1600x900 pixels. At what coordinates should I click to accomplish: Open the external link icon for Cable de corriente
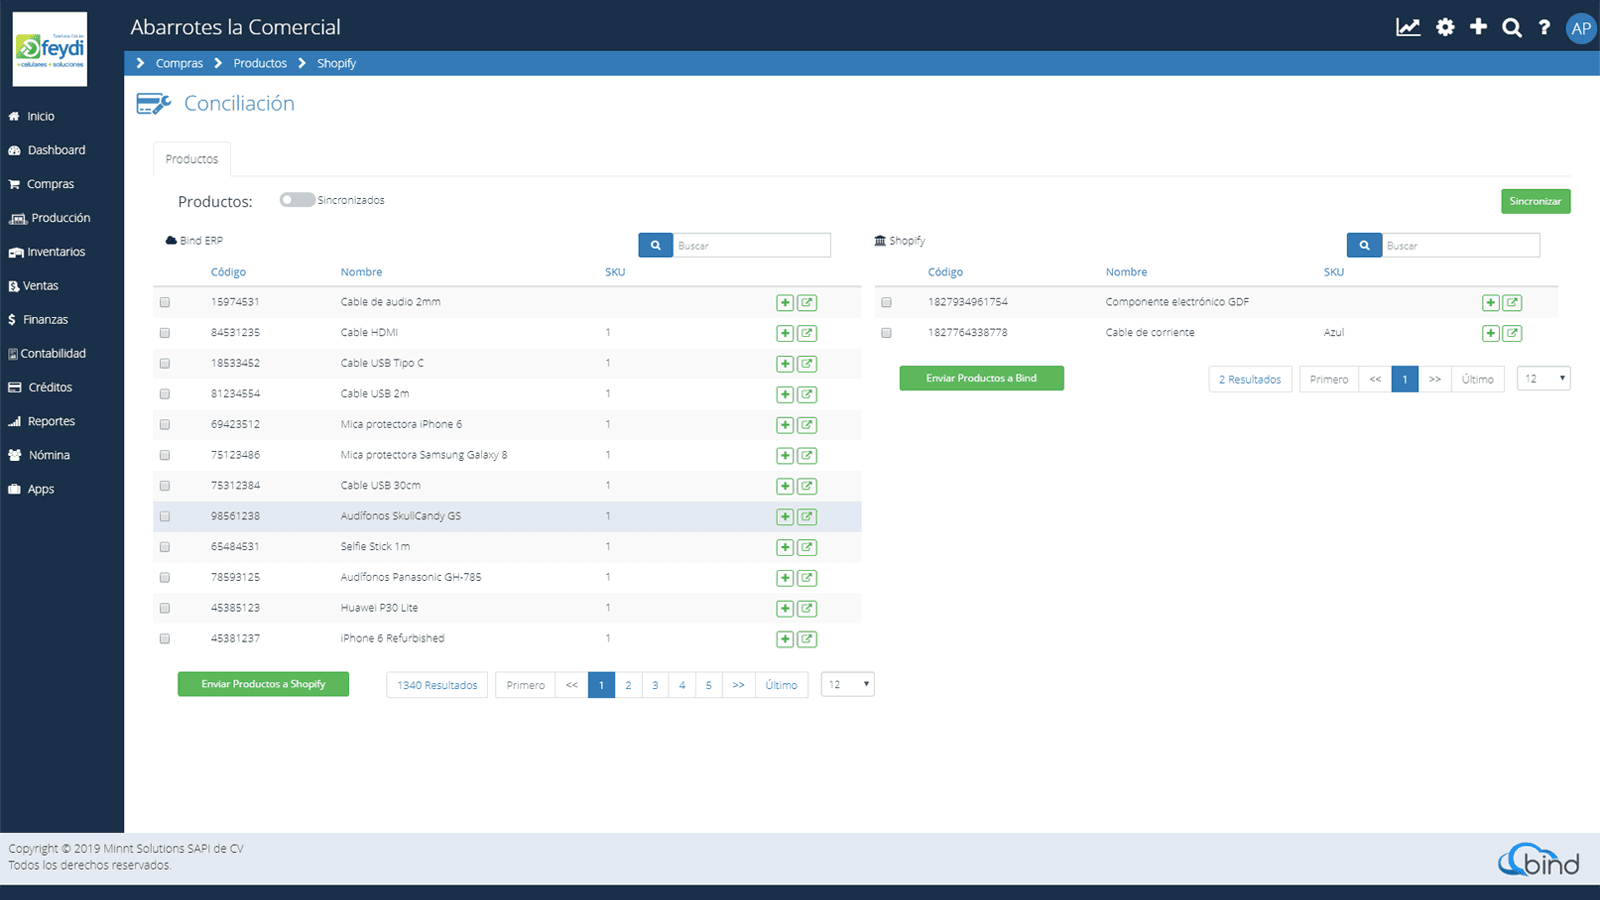click(x=1514, y=333)
